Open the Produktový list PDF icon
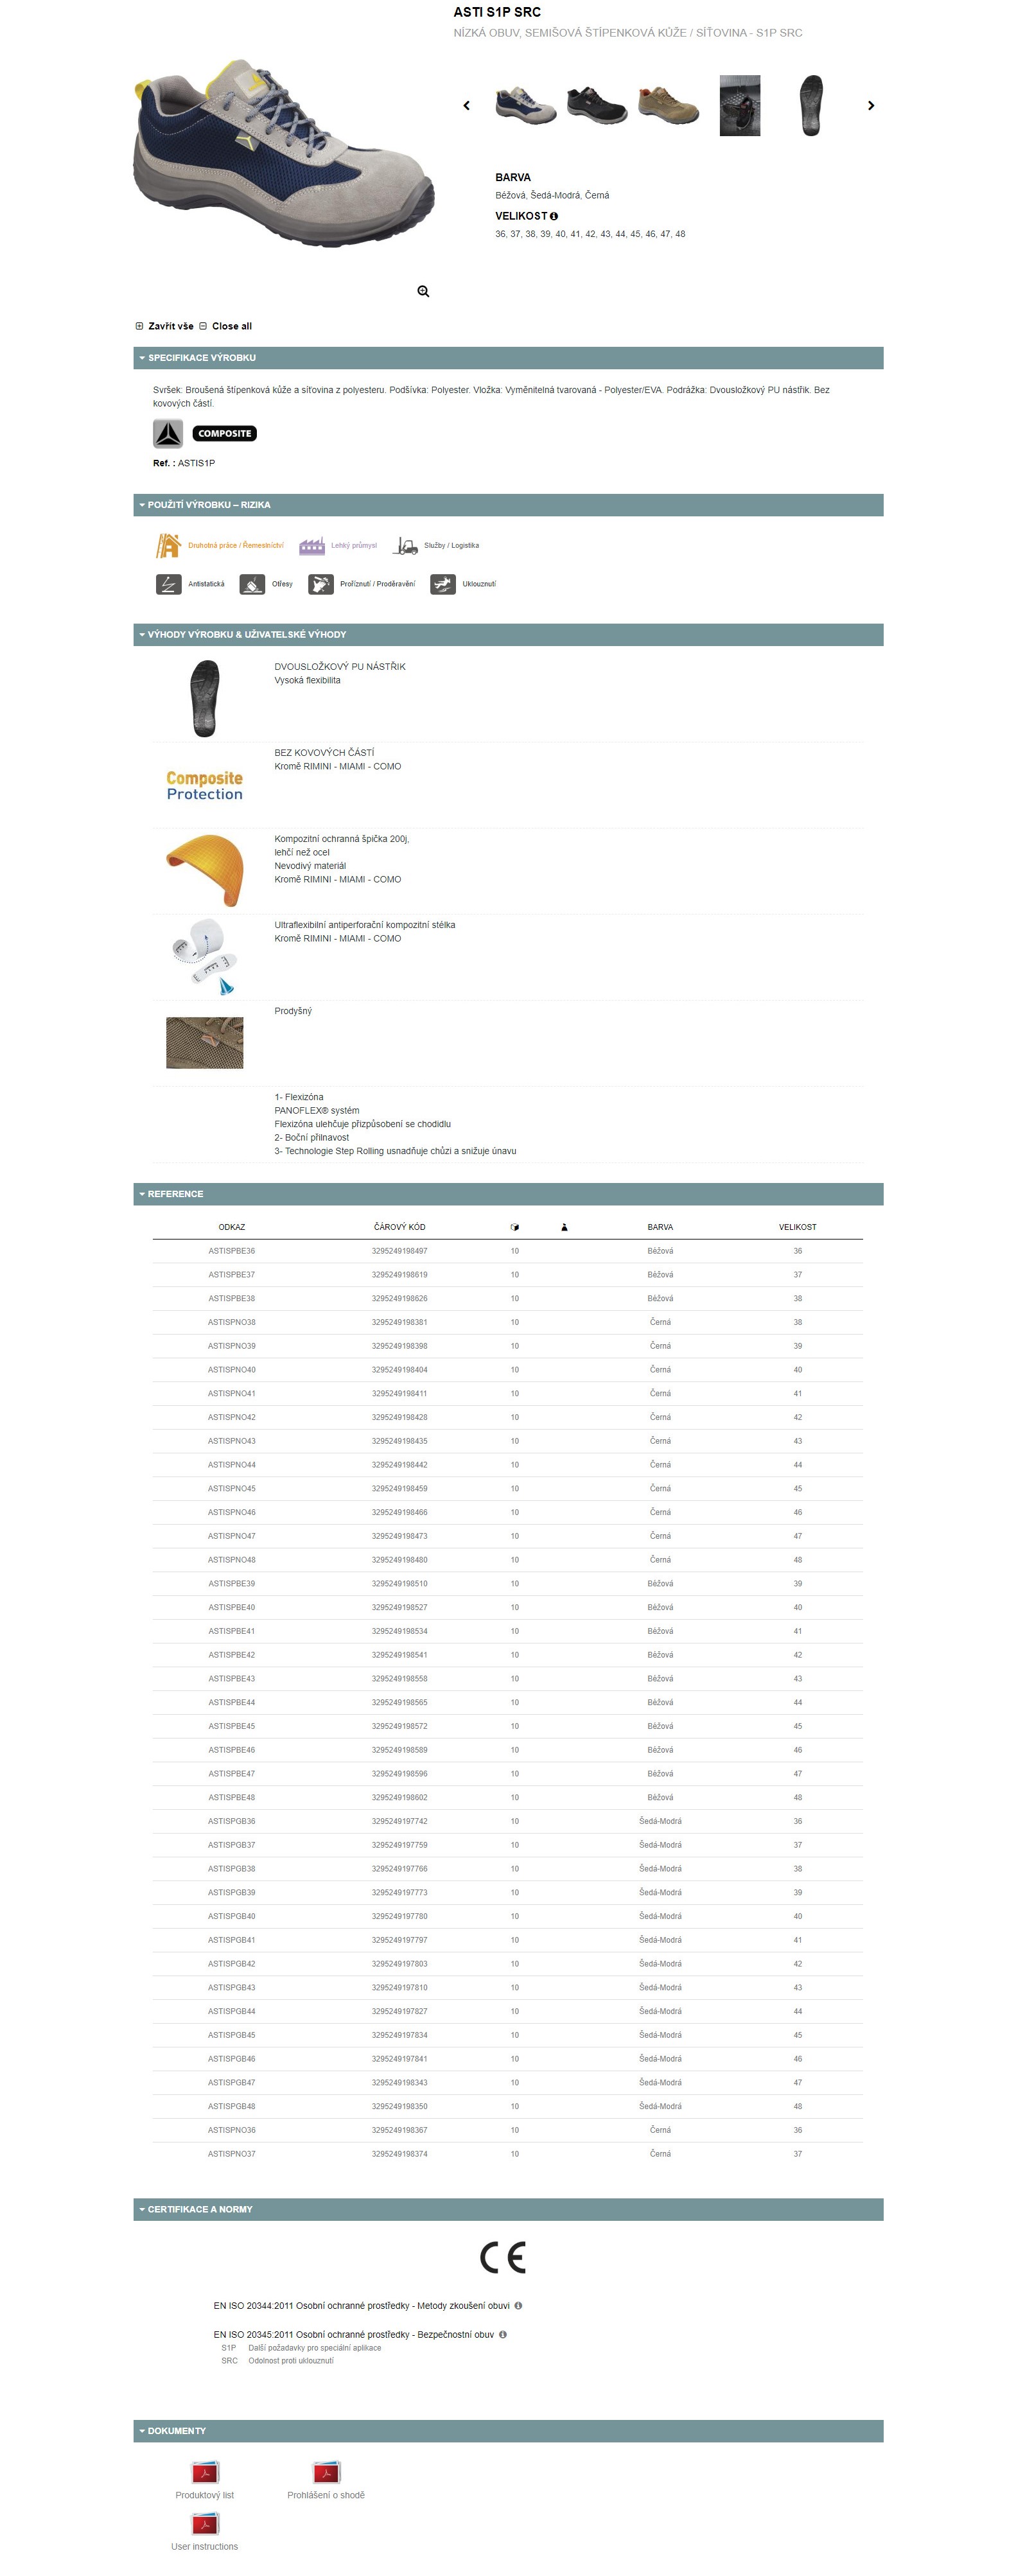This screenshot has width=1016, height=2576. point(205,2472)
